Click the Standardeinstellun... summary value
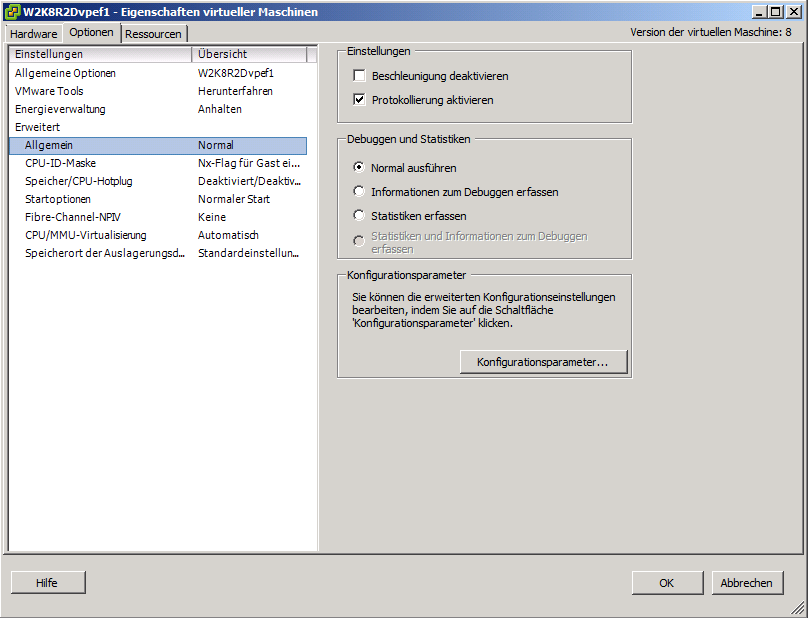This screenshot has height=618, width=808. coord(248,254)
